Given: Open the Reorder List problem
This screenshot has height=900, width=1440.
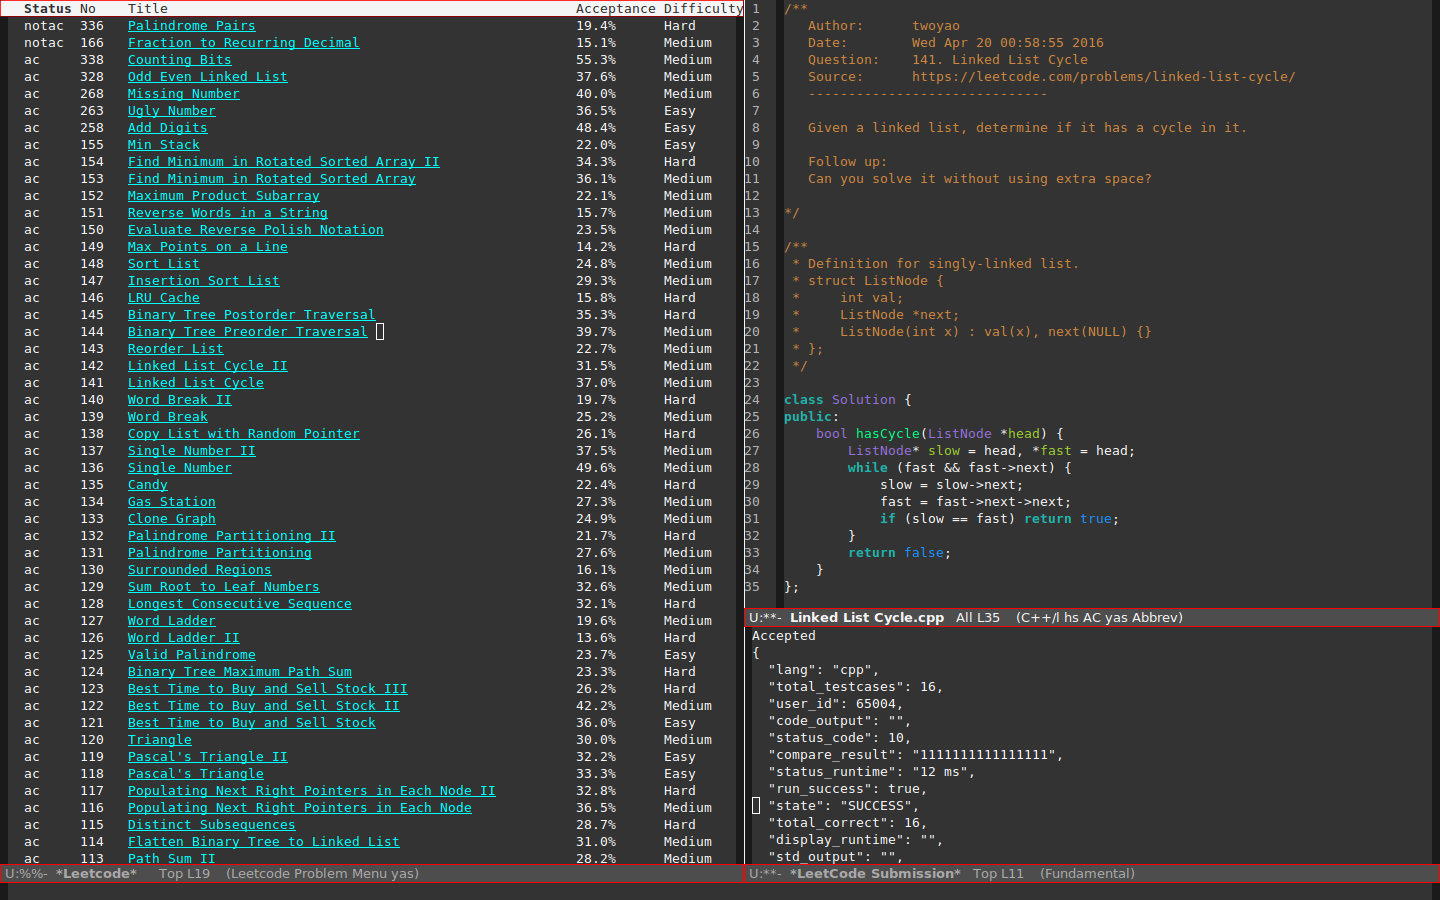Looking at the screenshot, I should pyautogui.click(x=175, y=349).
